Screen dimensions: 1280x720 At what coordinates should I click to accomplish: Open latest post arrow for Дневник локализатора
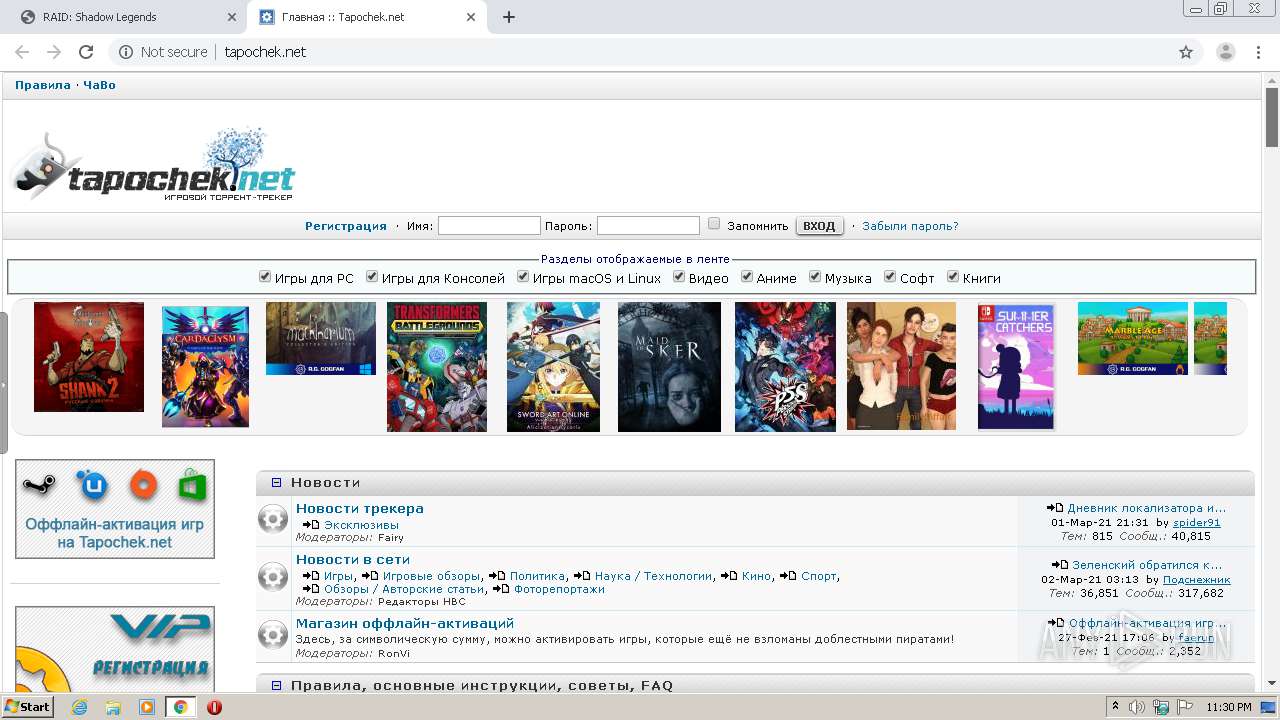pyautogui.click(x=1055, y=508)
